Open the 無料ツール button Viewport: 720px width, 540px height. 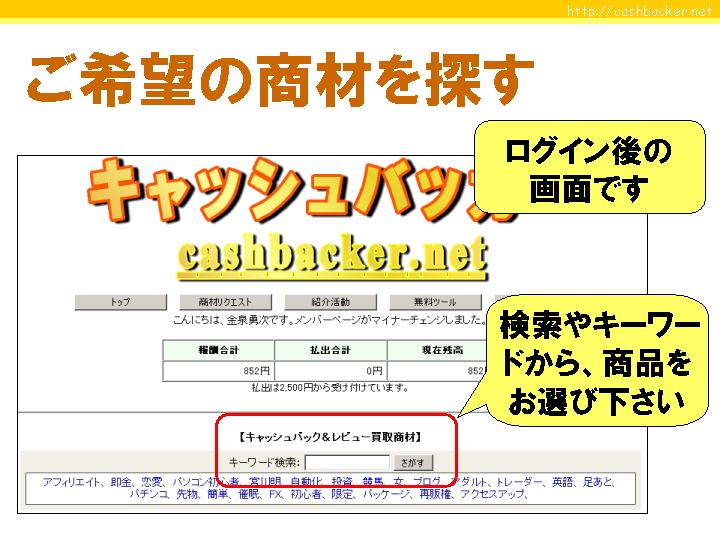(x=435, y=302)
